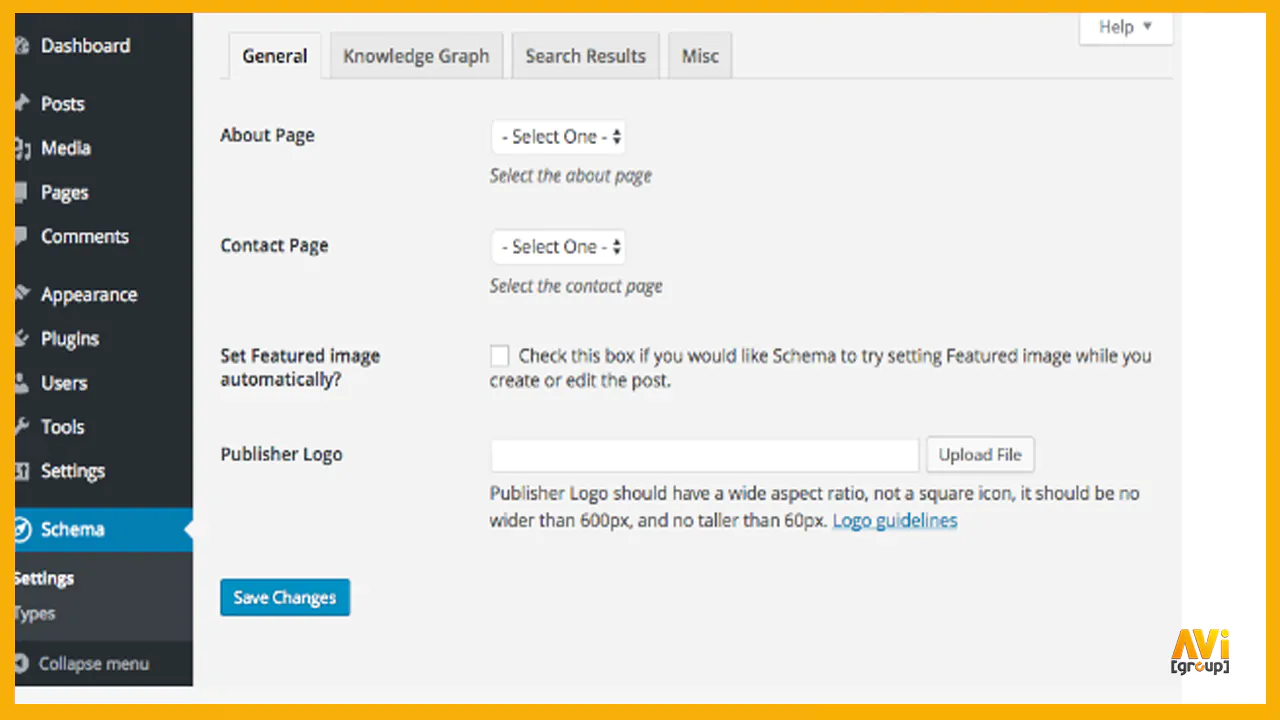Switch to the Misc tab
The image size is (1280, 720).
[x=700, y=56]
